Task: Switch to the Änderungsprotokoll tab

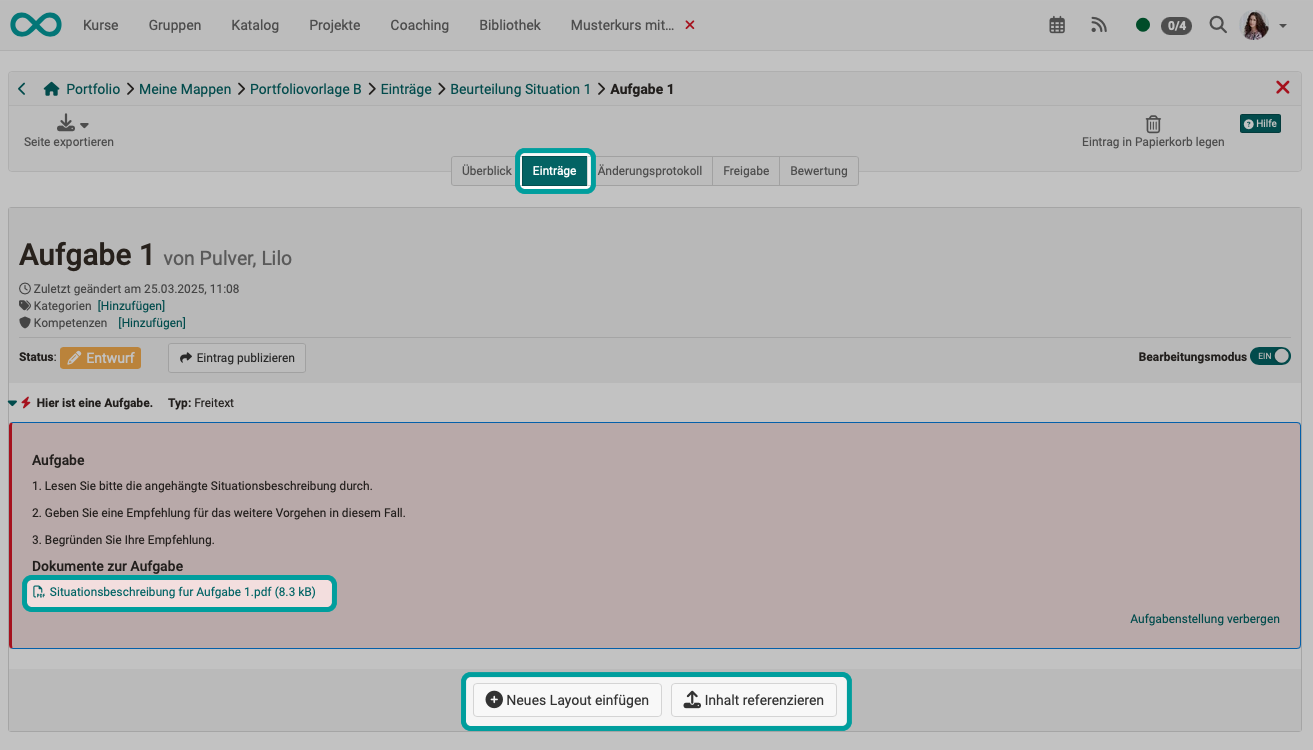Action: coord(651,170)
